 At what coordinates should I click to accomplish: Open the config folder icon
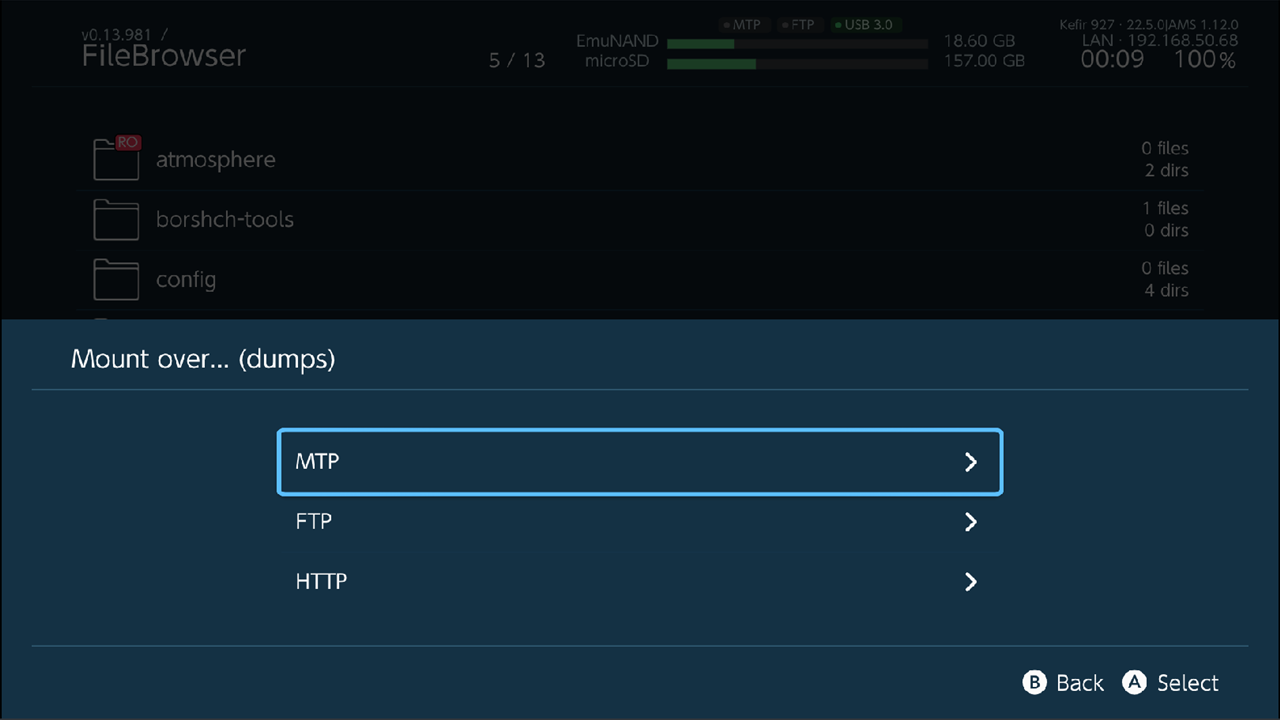point(116,280)
